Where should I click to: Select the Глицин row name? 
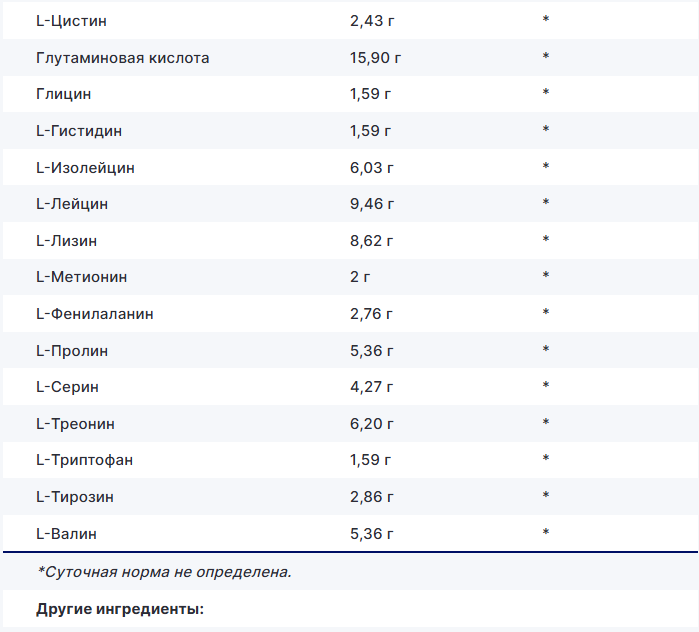(63, 94)
